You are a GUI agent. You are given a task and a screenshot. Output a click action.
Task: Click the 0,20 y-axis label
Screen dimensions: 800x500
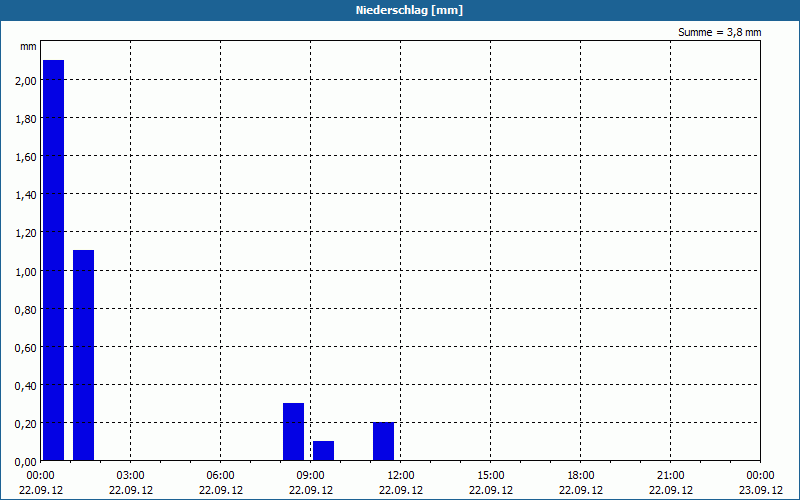(26, 423)
